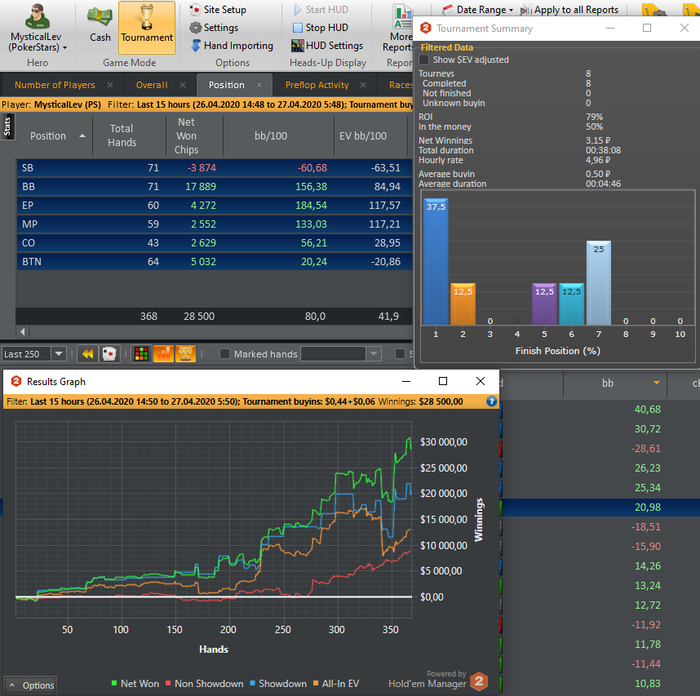Switch to Number of Players tab

click(x=54, y=85)
